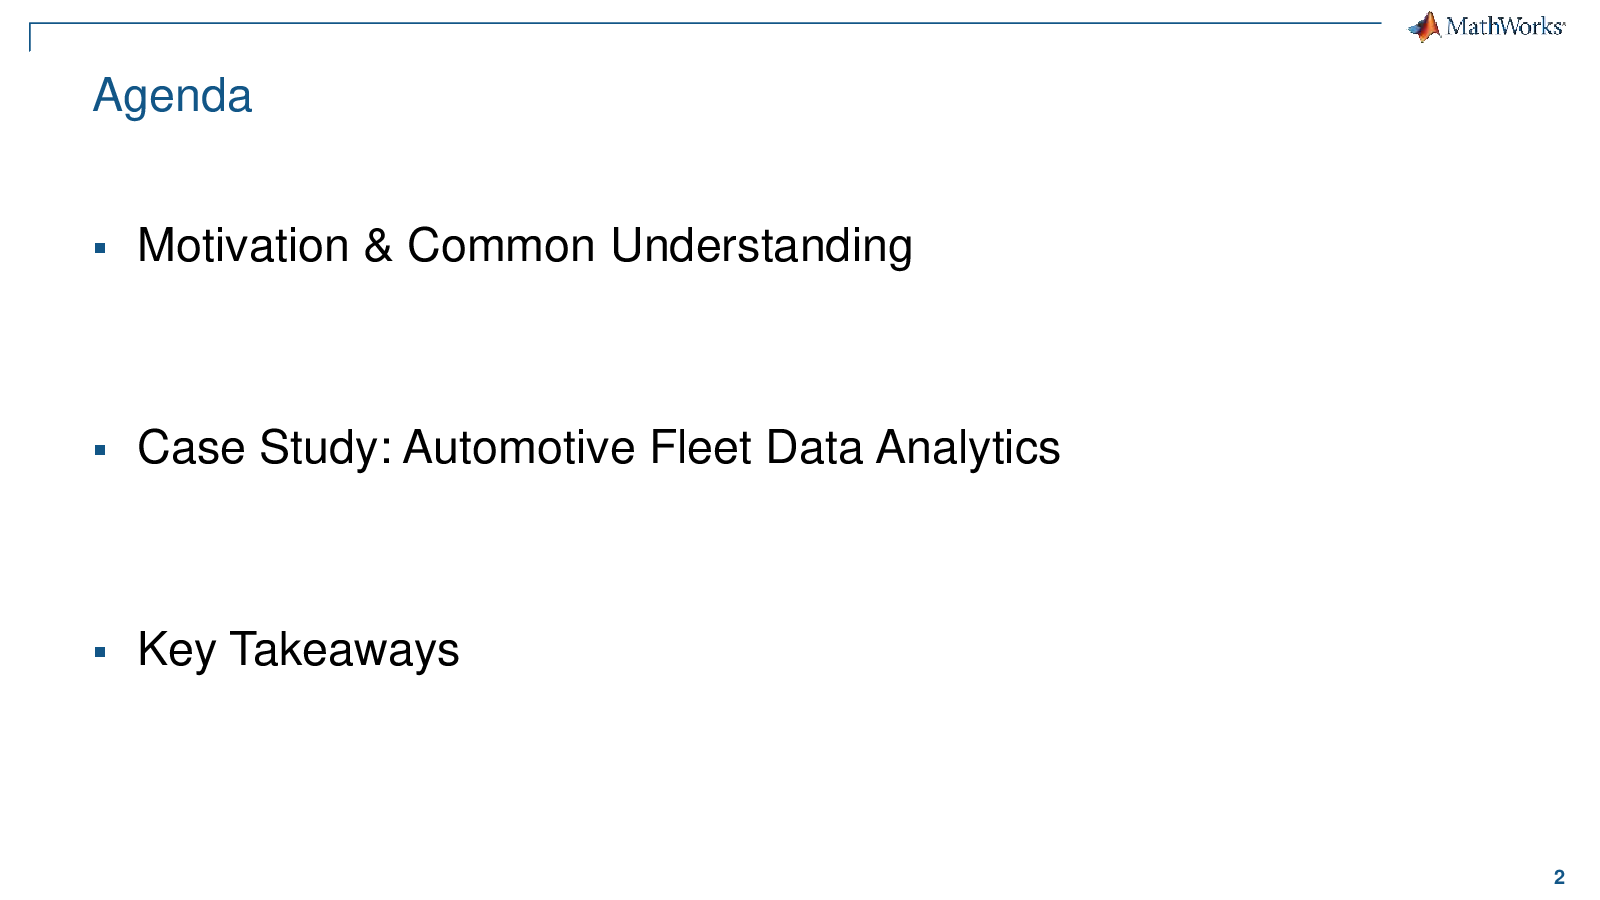Select the word Takeaways
This screenshot has width=1600, height=900.
click(x=344, y=650)
